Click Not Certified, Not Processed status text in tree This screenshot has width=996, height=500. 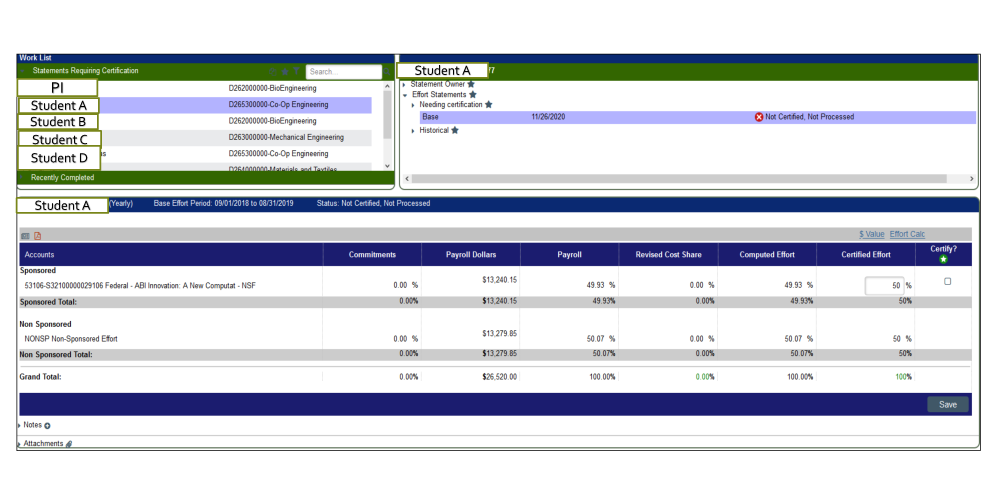[809, 117]
